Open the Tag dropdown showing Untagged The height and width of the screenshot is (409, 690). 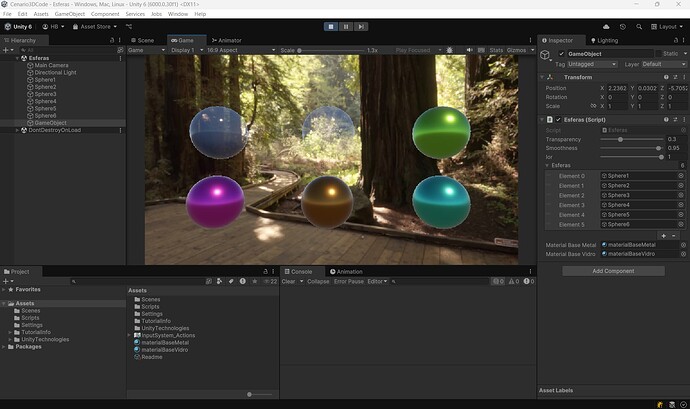pos(592,64)
